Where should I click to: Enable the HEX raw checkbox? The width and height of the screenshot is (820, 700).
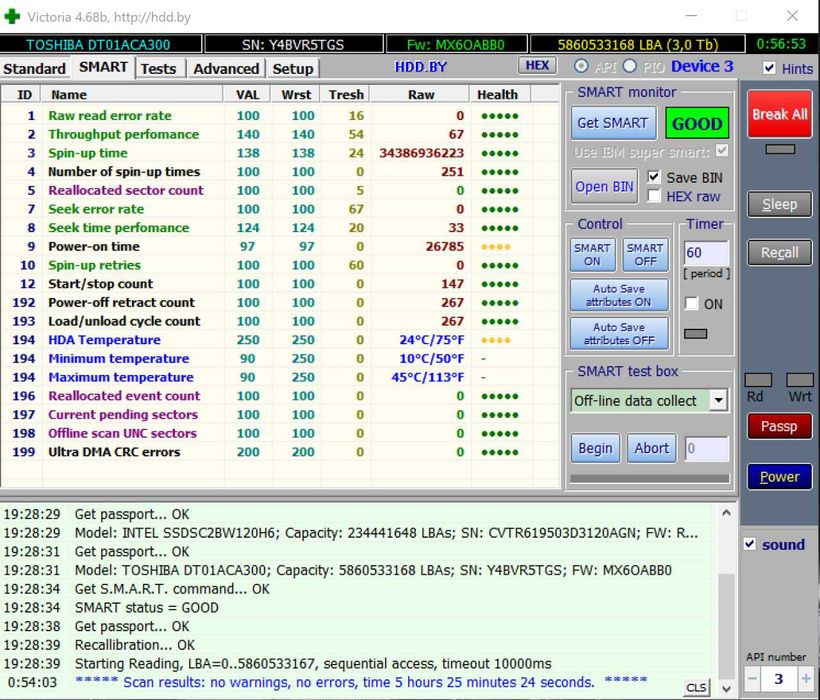654,196
